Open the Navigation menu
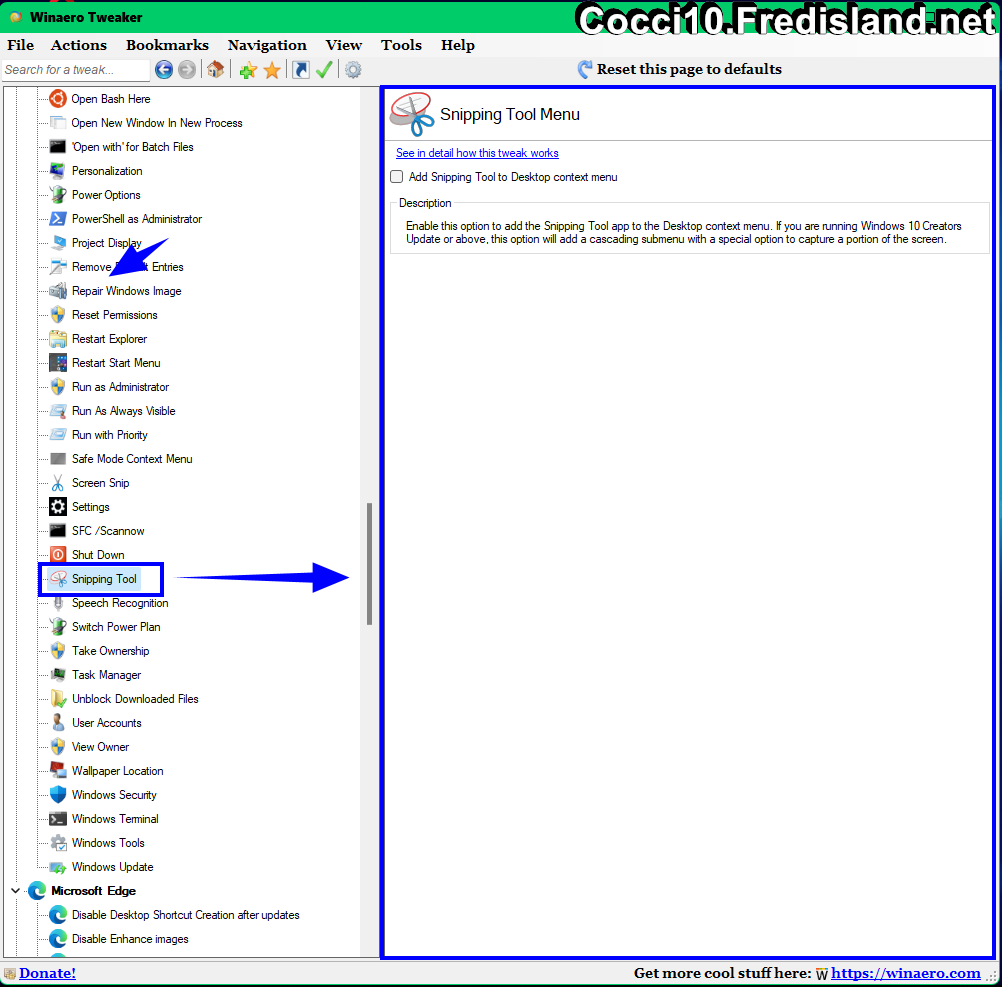Image resolution: width=1002 pixels, height=987 pixels. pos(267,45)
